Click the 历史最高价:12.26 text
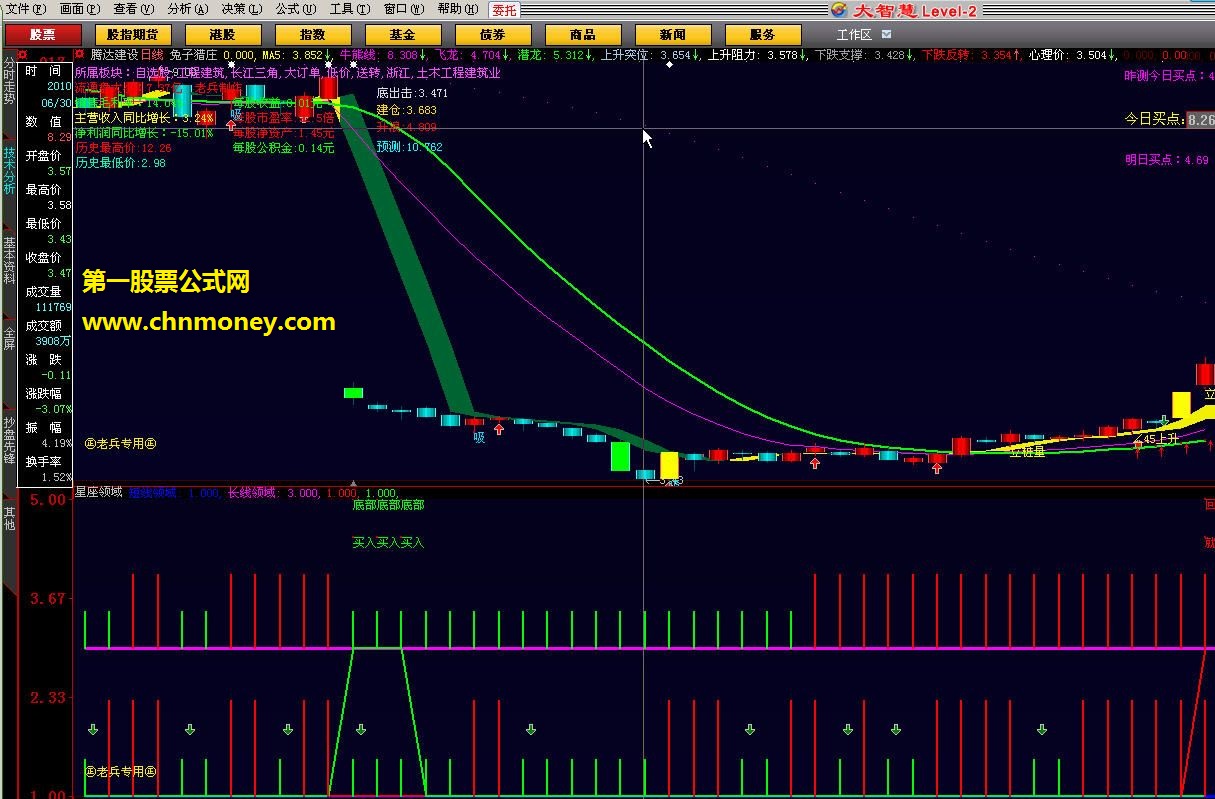Viewport: 1215px width, 799px height. click(x=124, y=147)
